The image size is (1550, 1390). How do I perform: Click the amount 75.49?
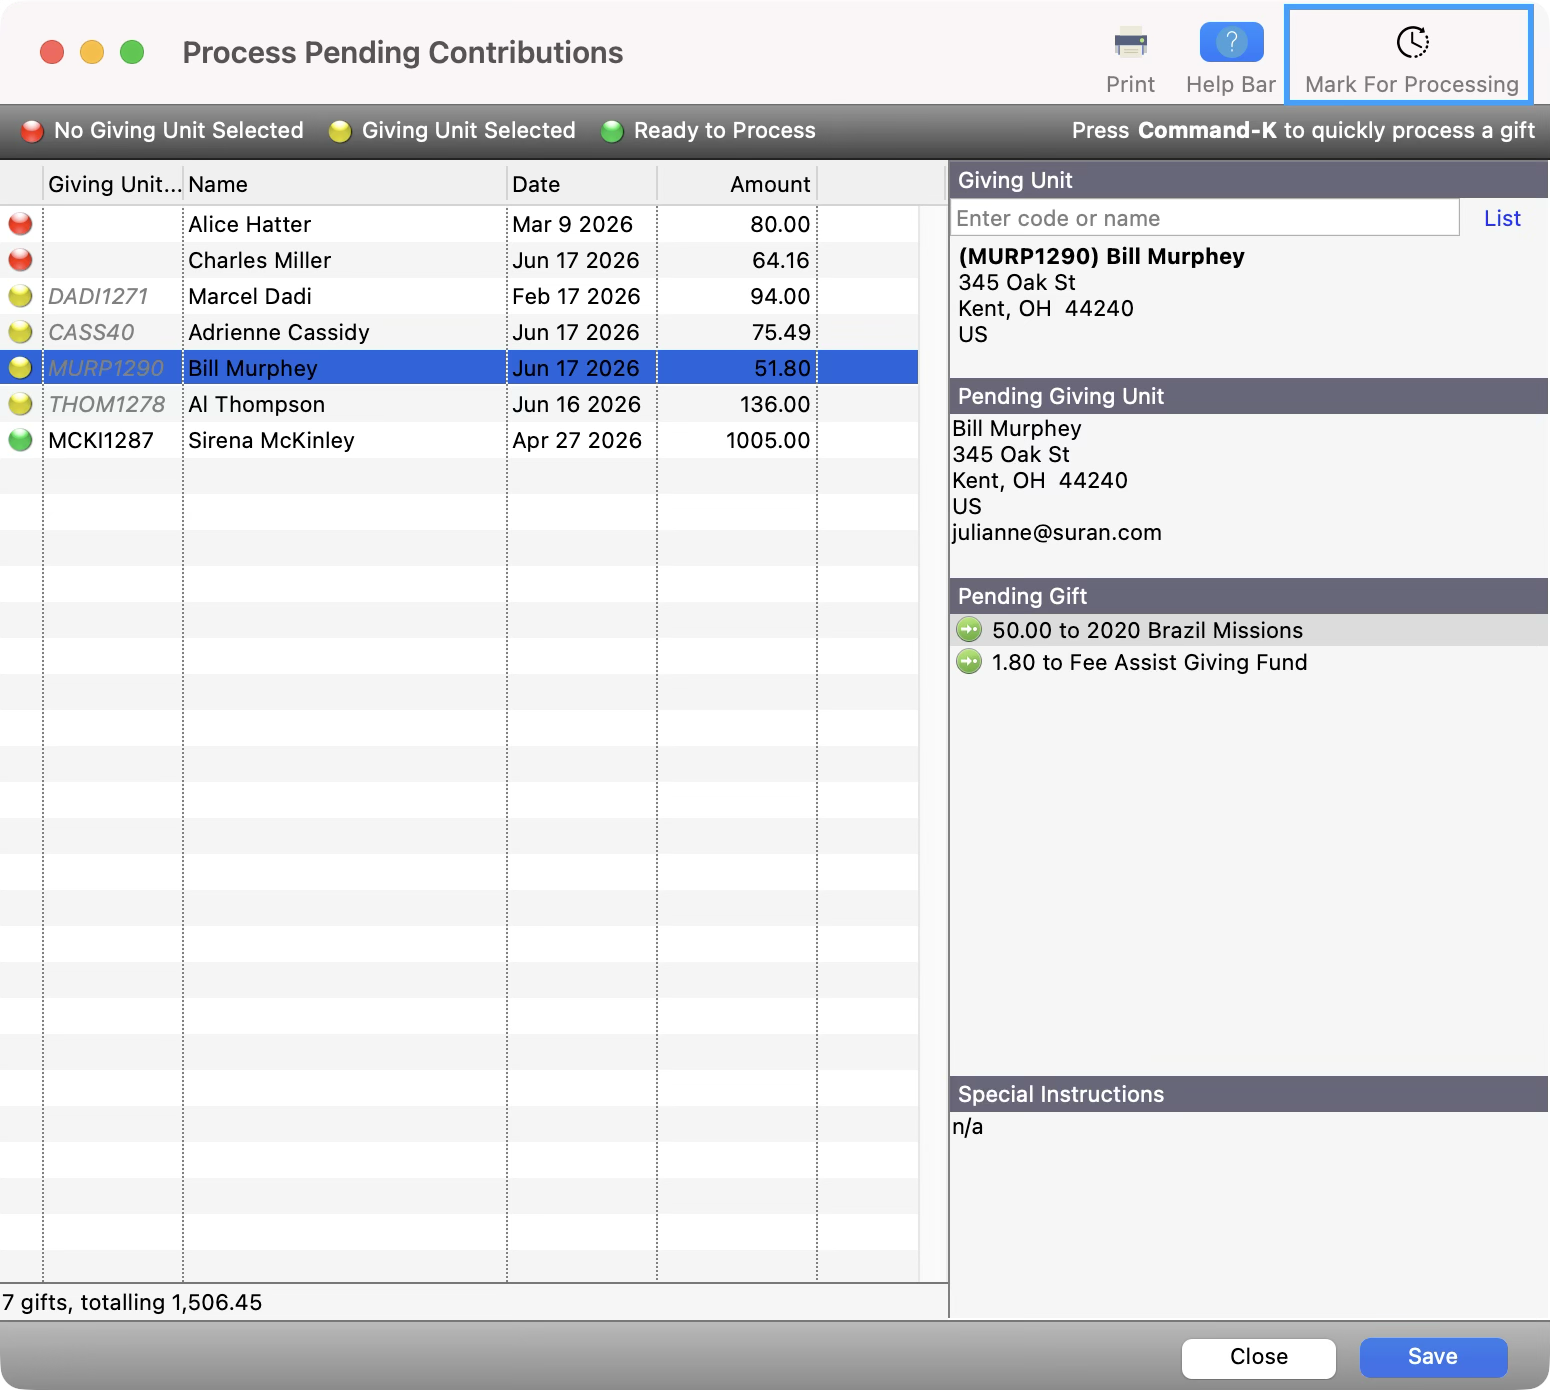click(781, 332)
